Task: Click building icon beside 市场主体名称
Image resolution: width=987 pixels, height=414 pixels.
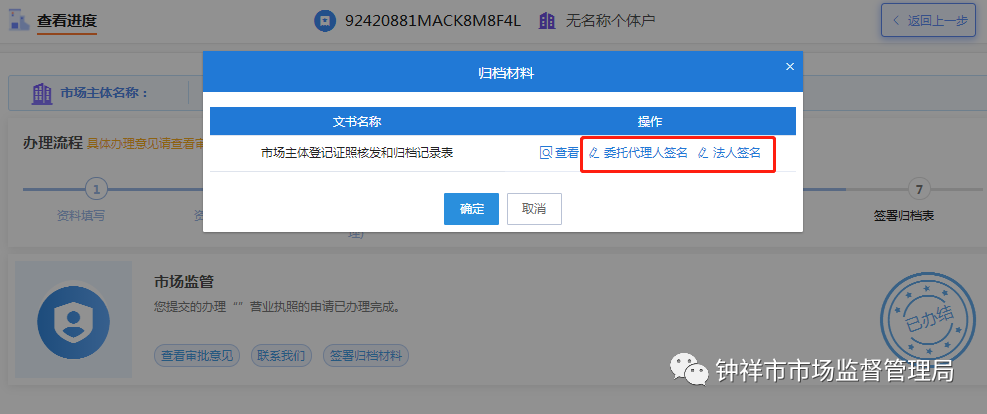Action: click(42, 93)
